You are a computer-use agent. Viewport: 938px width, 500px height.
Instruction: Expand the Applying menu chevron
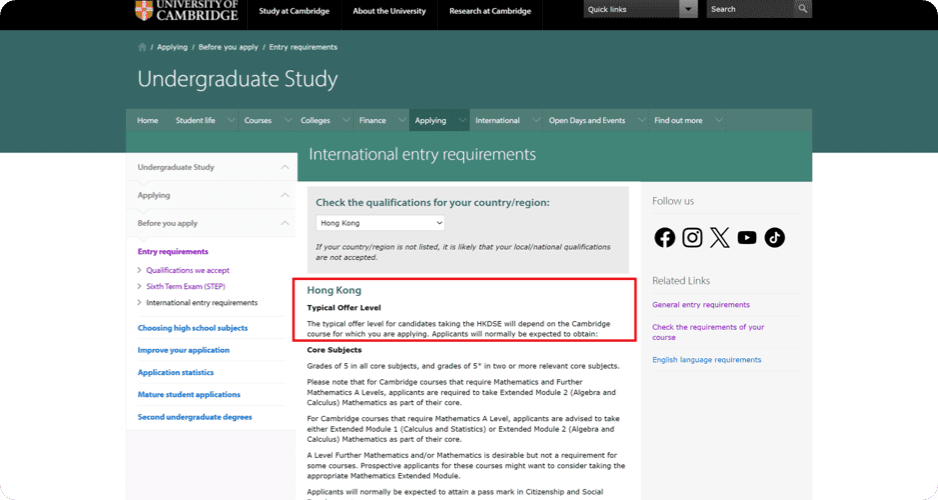pos(462,120)
